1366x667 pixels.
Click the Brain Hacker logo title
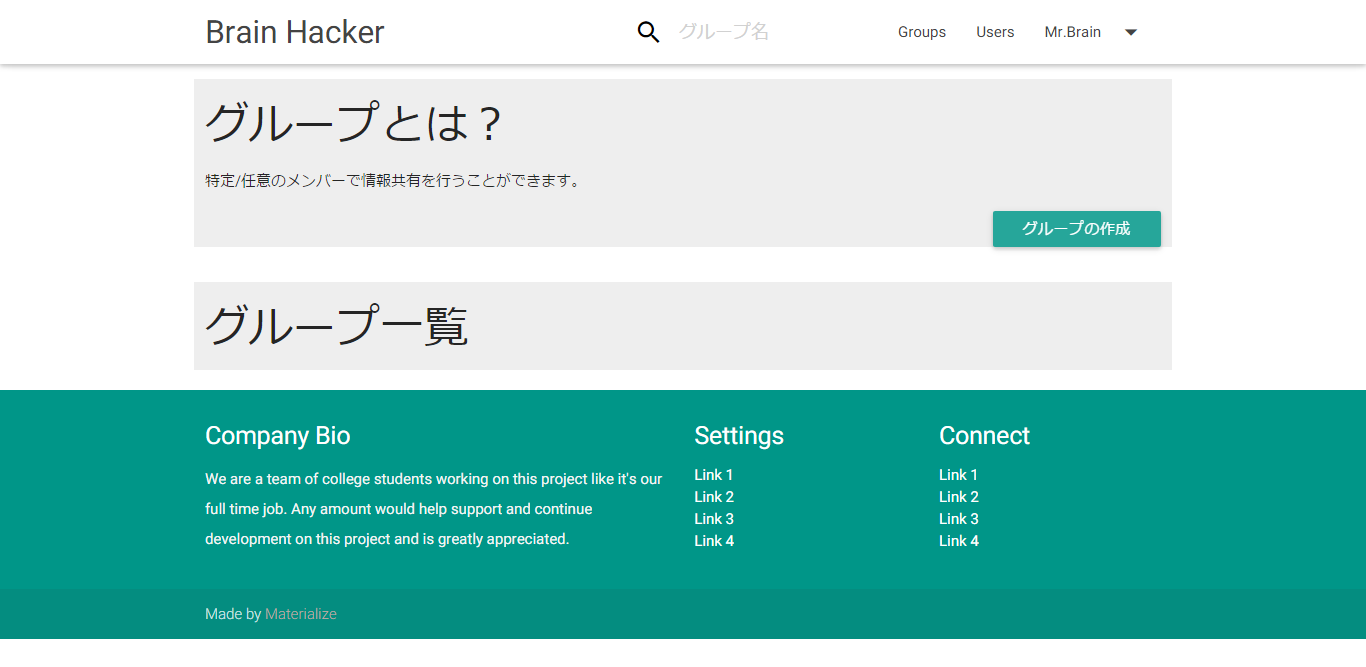click(x=295, y=32)
